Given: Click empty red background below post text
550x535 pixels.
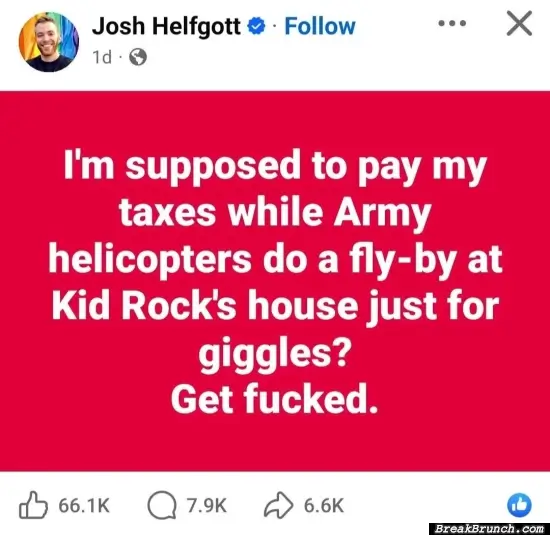Looking at the screenshot, I should click(275, 444).
